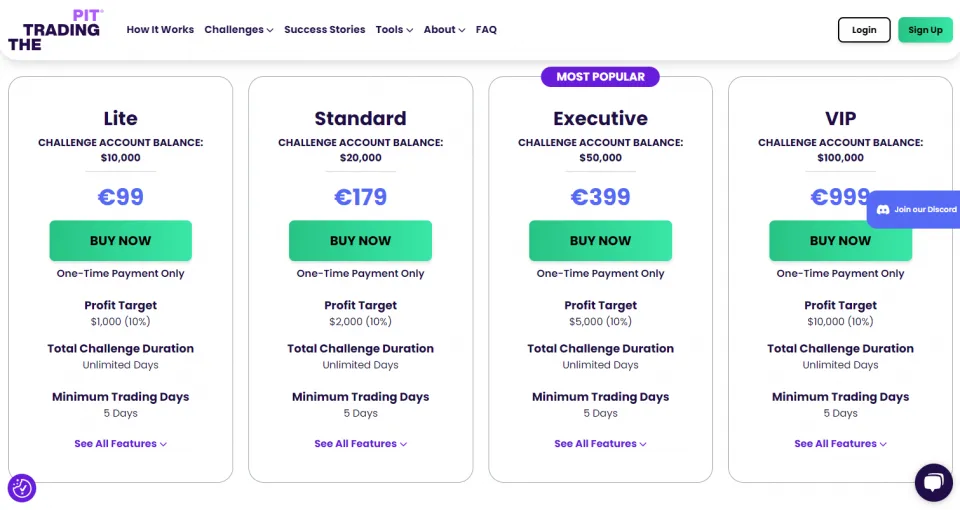Click the cookie preferences icon
The width and height of the screenshot is (960, 510).
pyautogui.click(x=22, y=488)
